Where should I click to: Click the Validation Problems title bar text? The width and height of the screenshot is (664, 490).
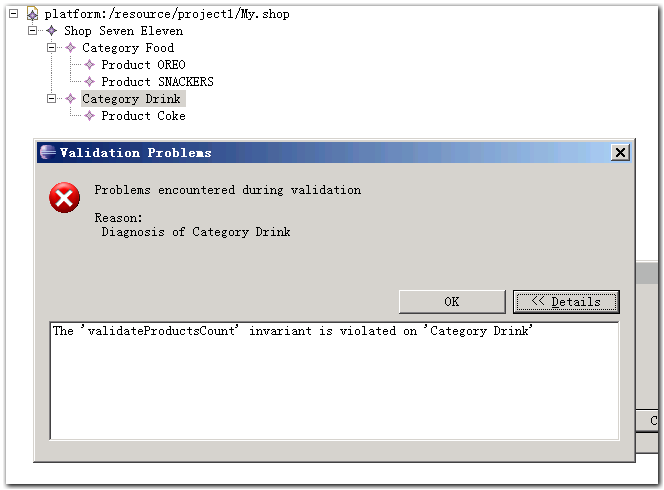[x=135, y=152]
